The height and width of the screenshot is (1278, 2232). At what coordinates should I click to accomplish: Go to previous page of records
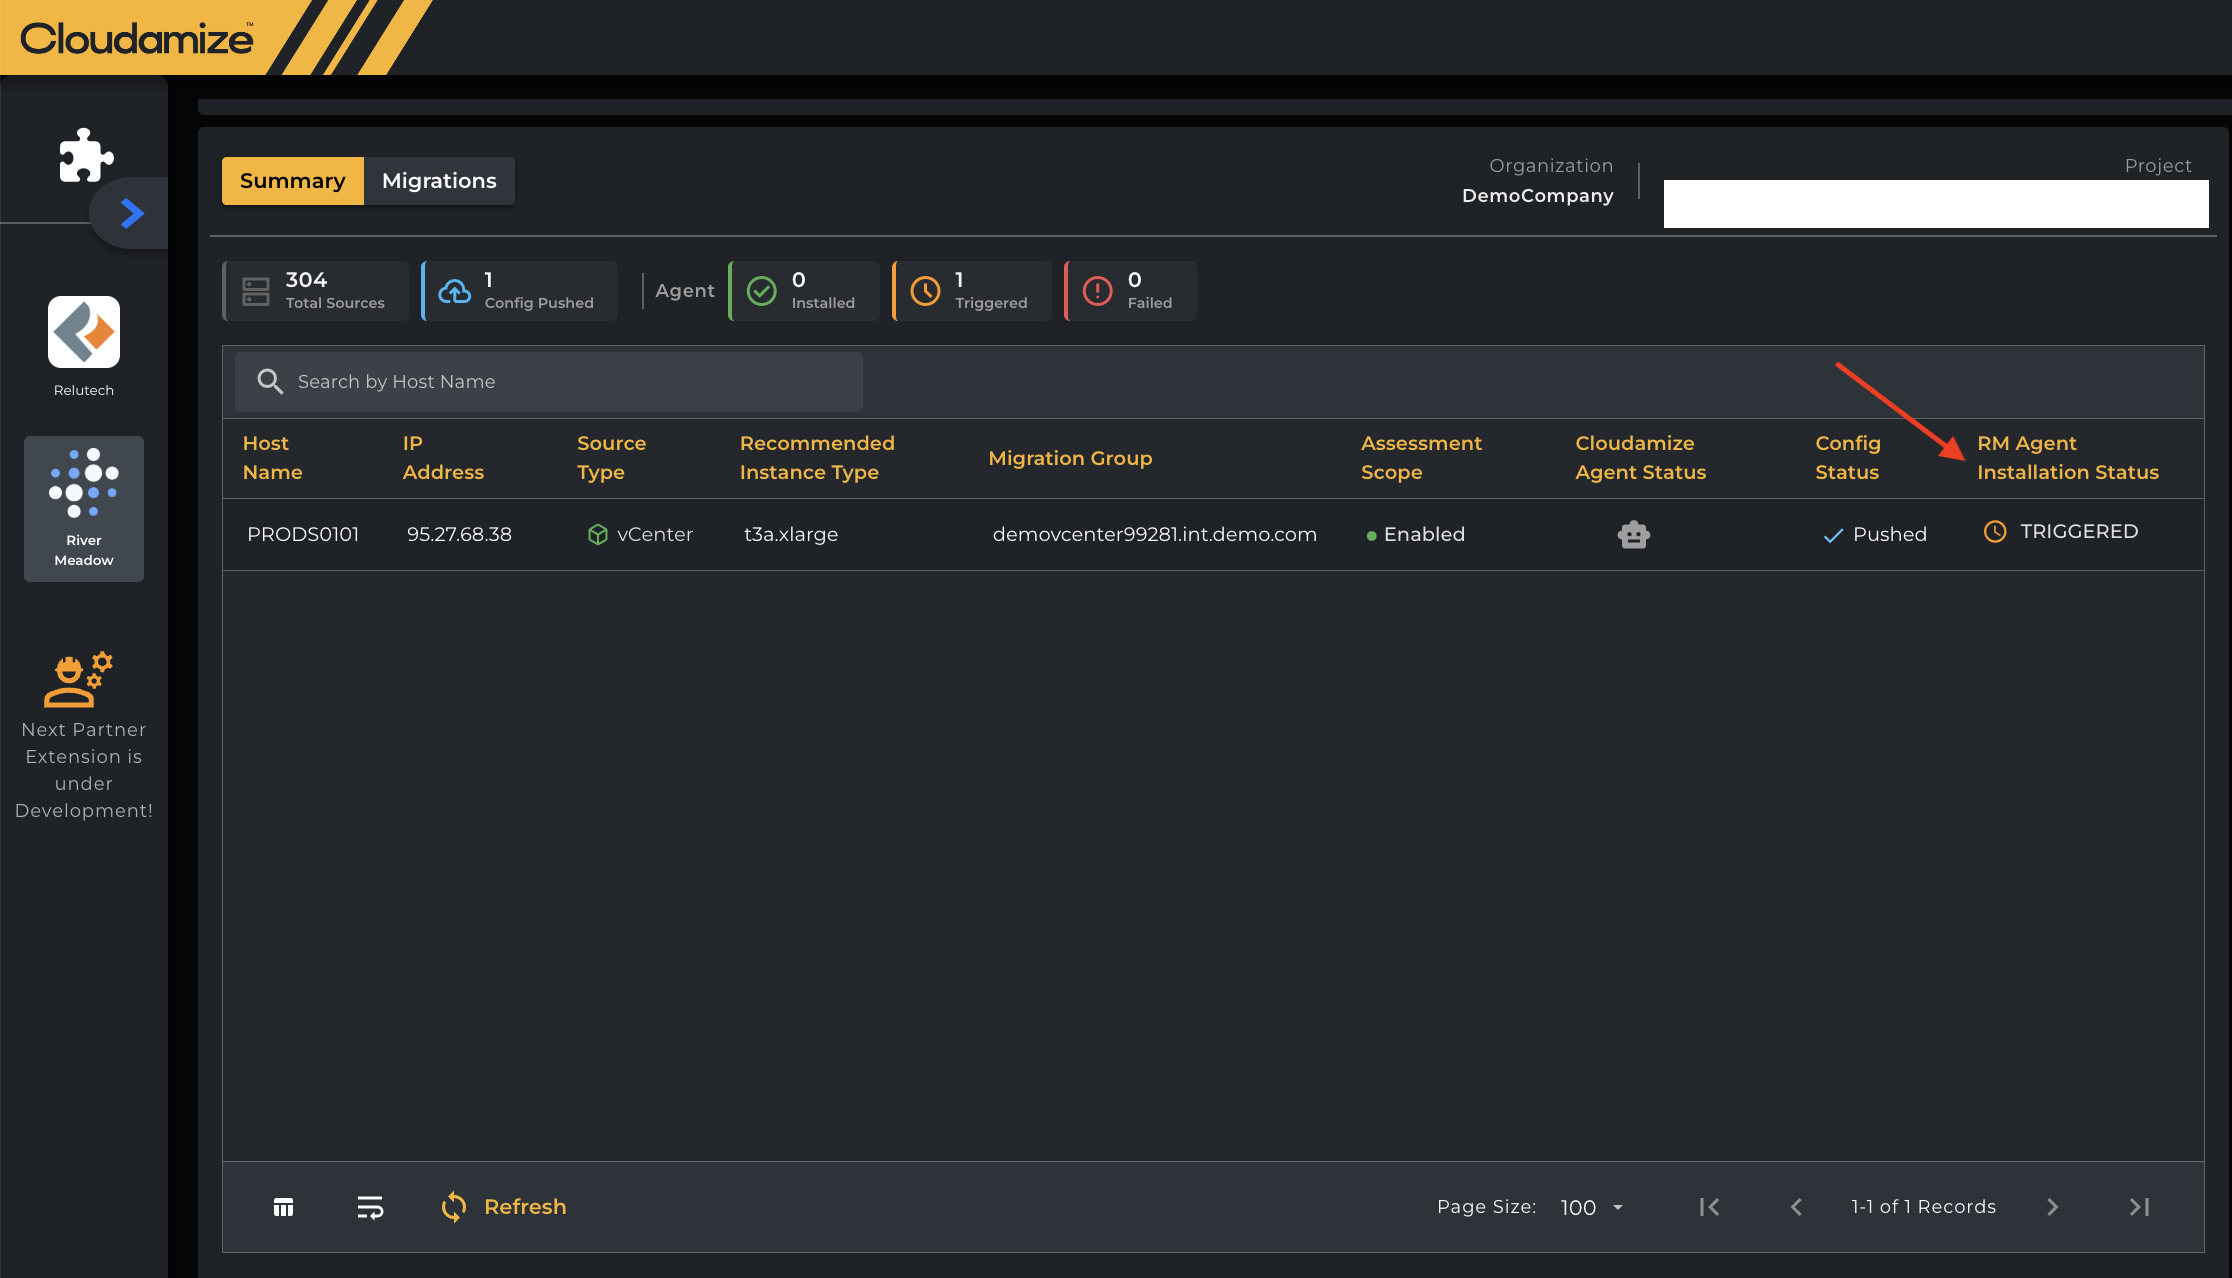pyautogui.click(x=1796, y=1207)
